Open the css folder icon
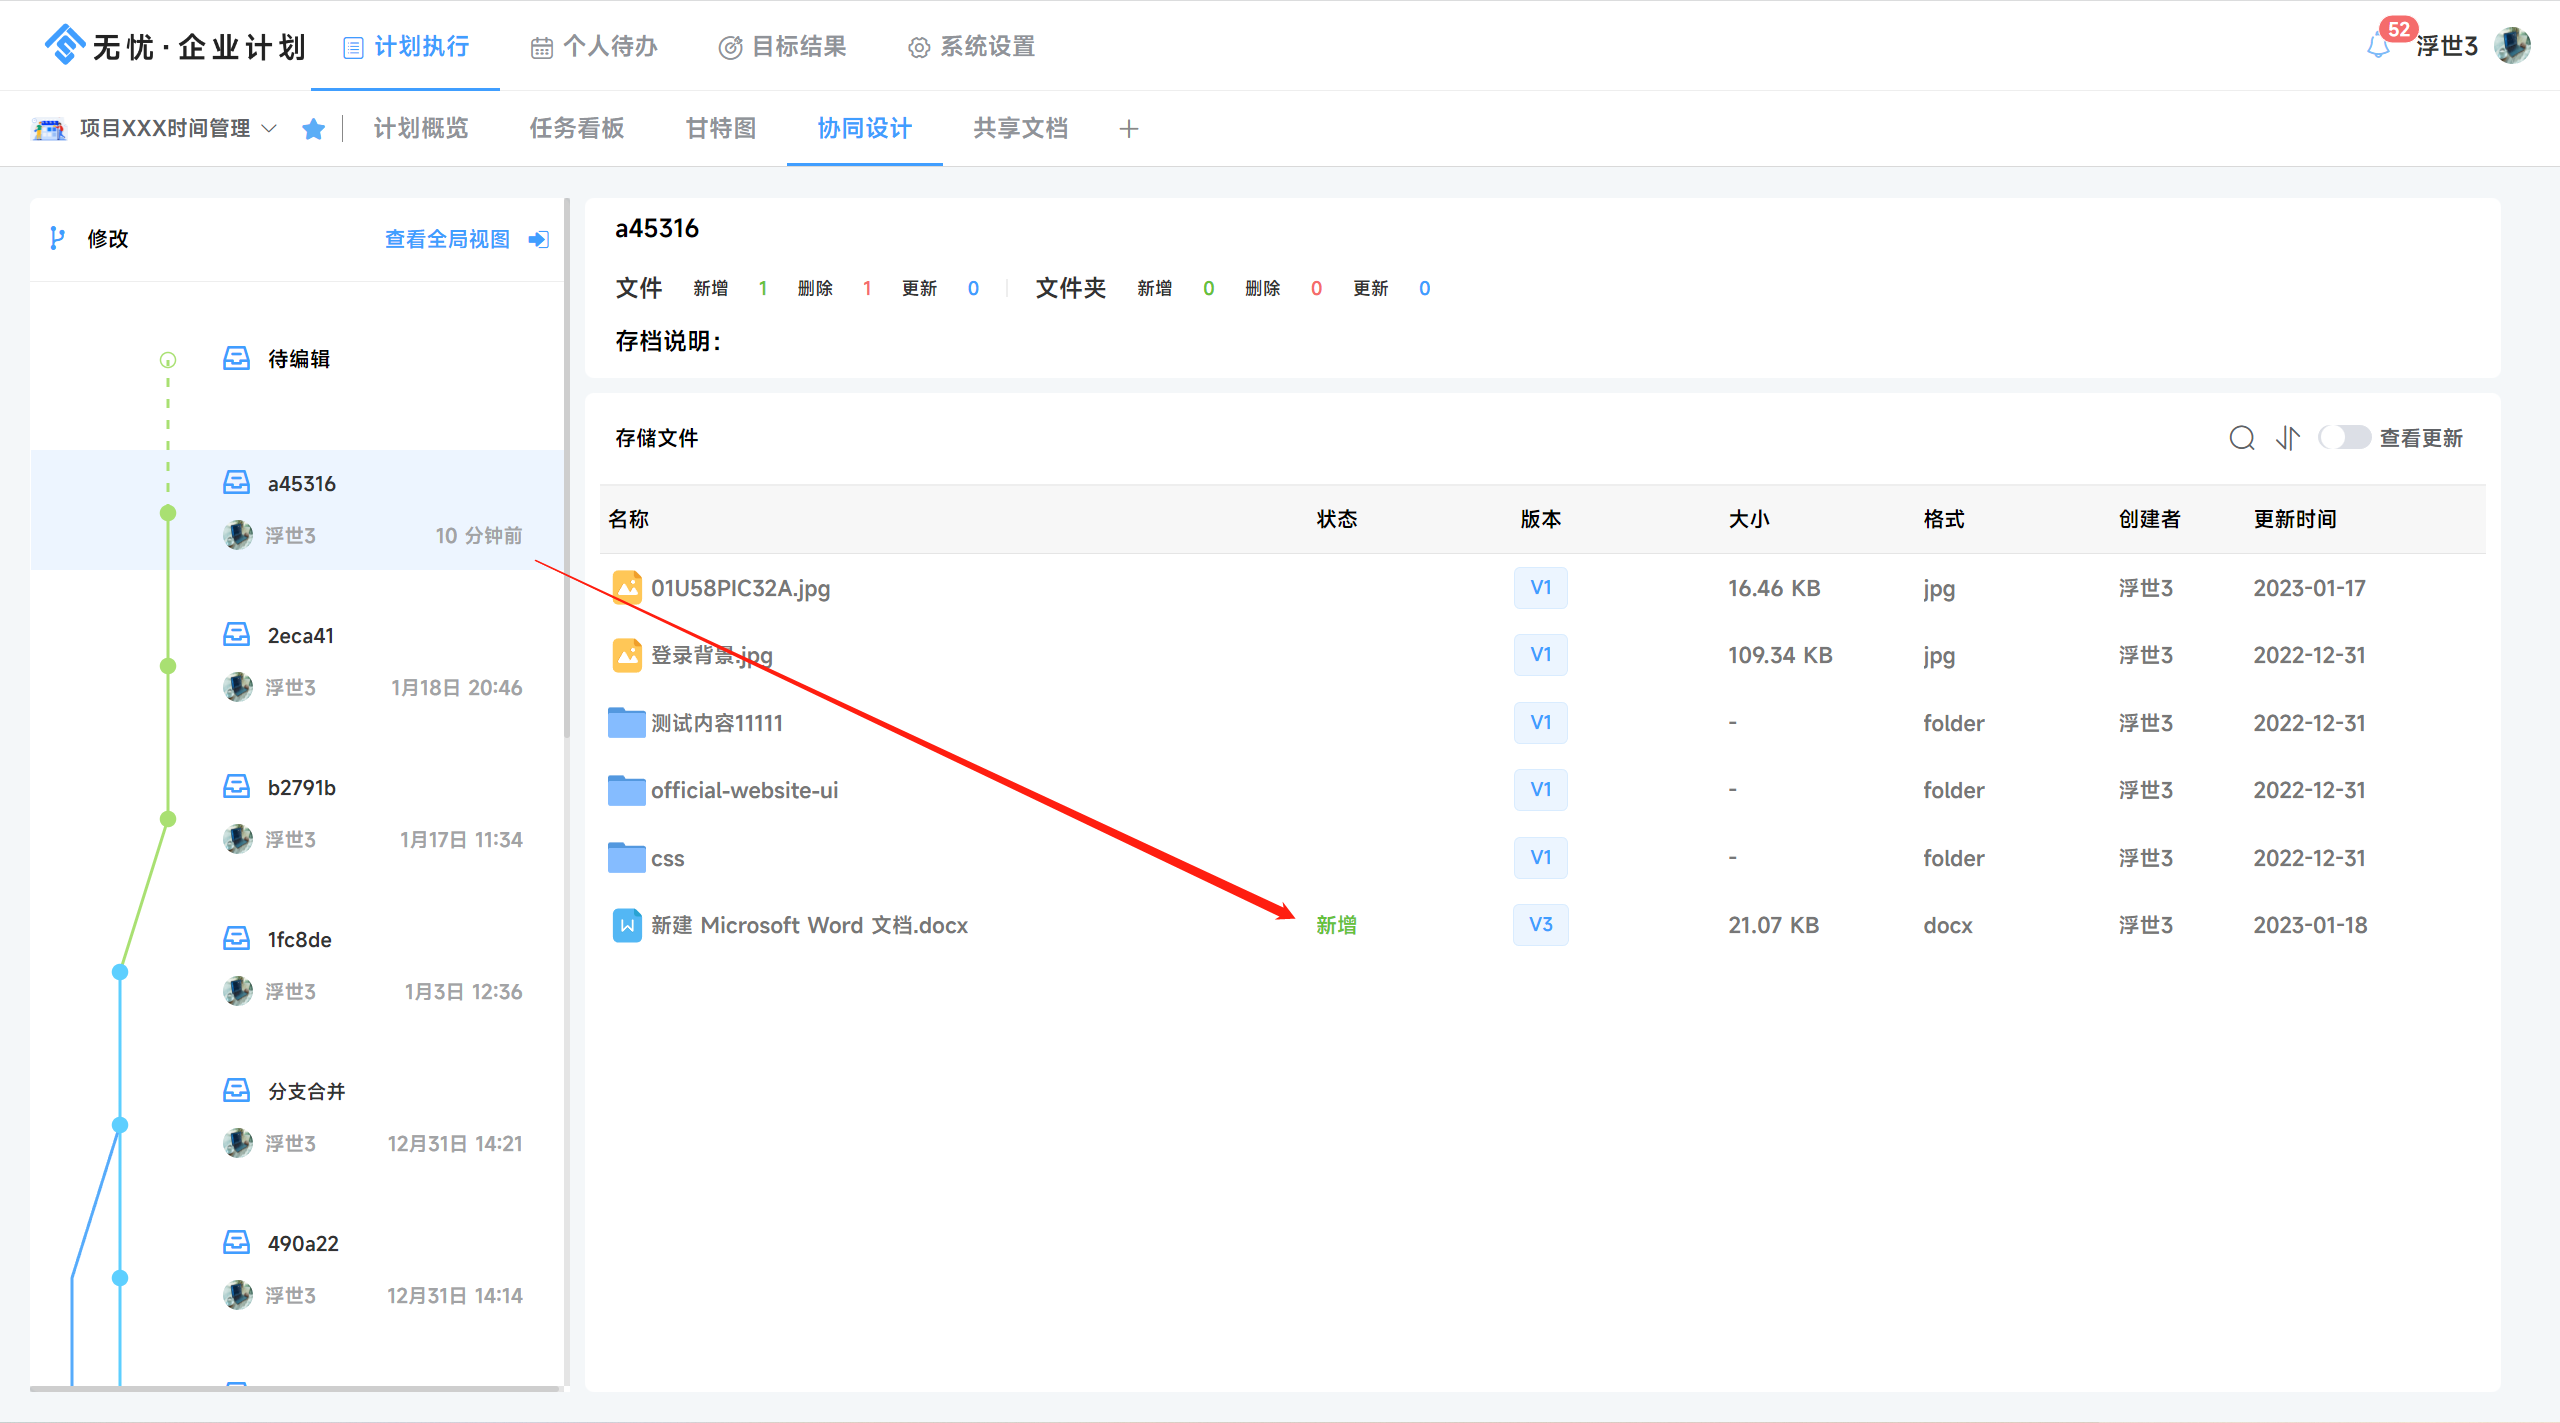This screenshot has height=1423, width=2560. click(626, 858)
